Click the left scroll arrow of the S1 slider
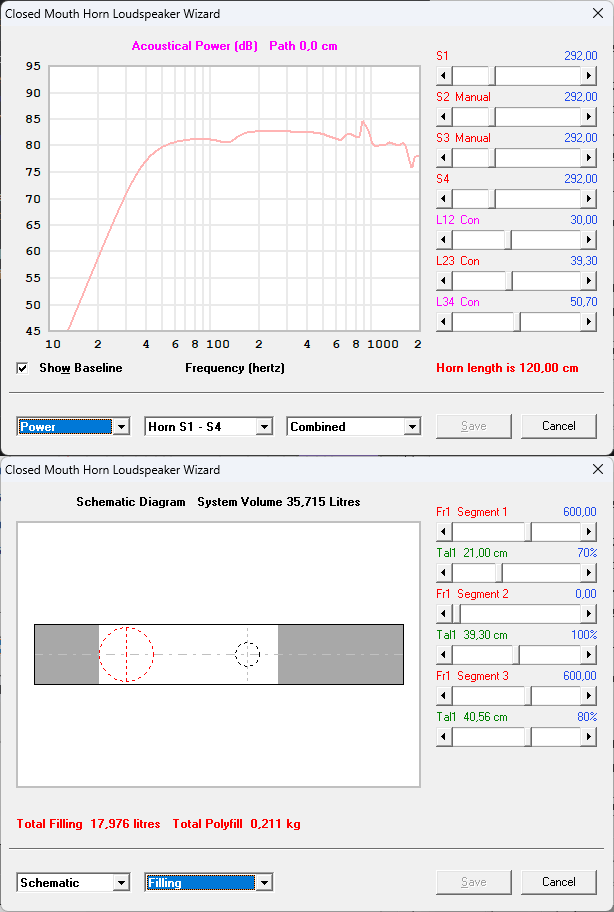The width and height of the screenshot is (614, 912). pos(444,76)
